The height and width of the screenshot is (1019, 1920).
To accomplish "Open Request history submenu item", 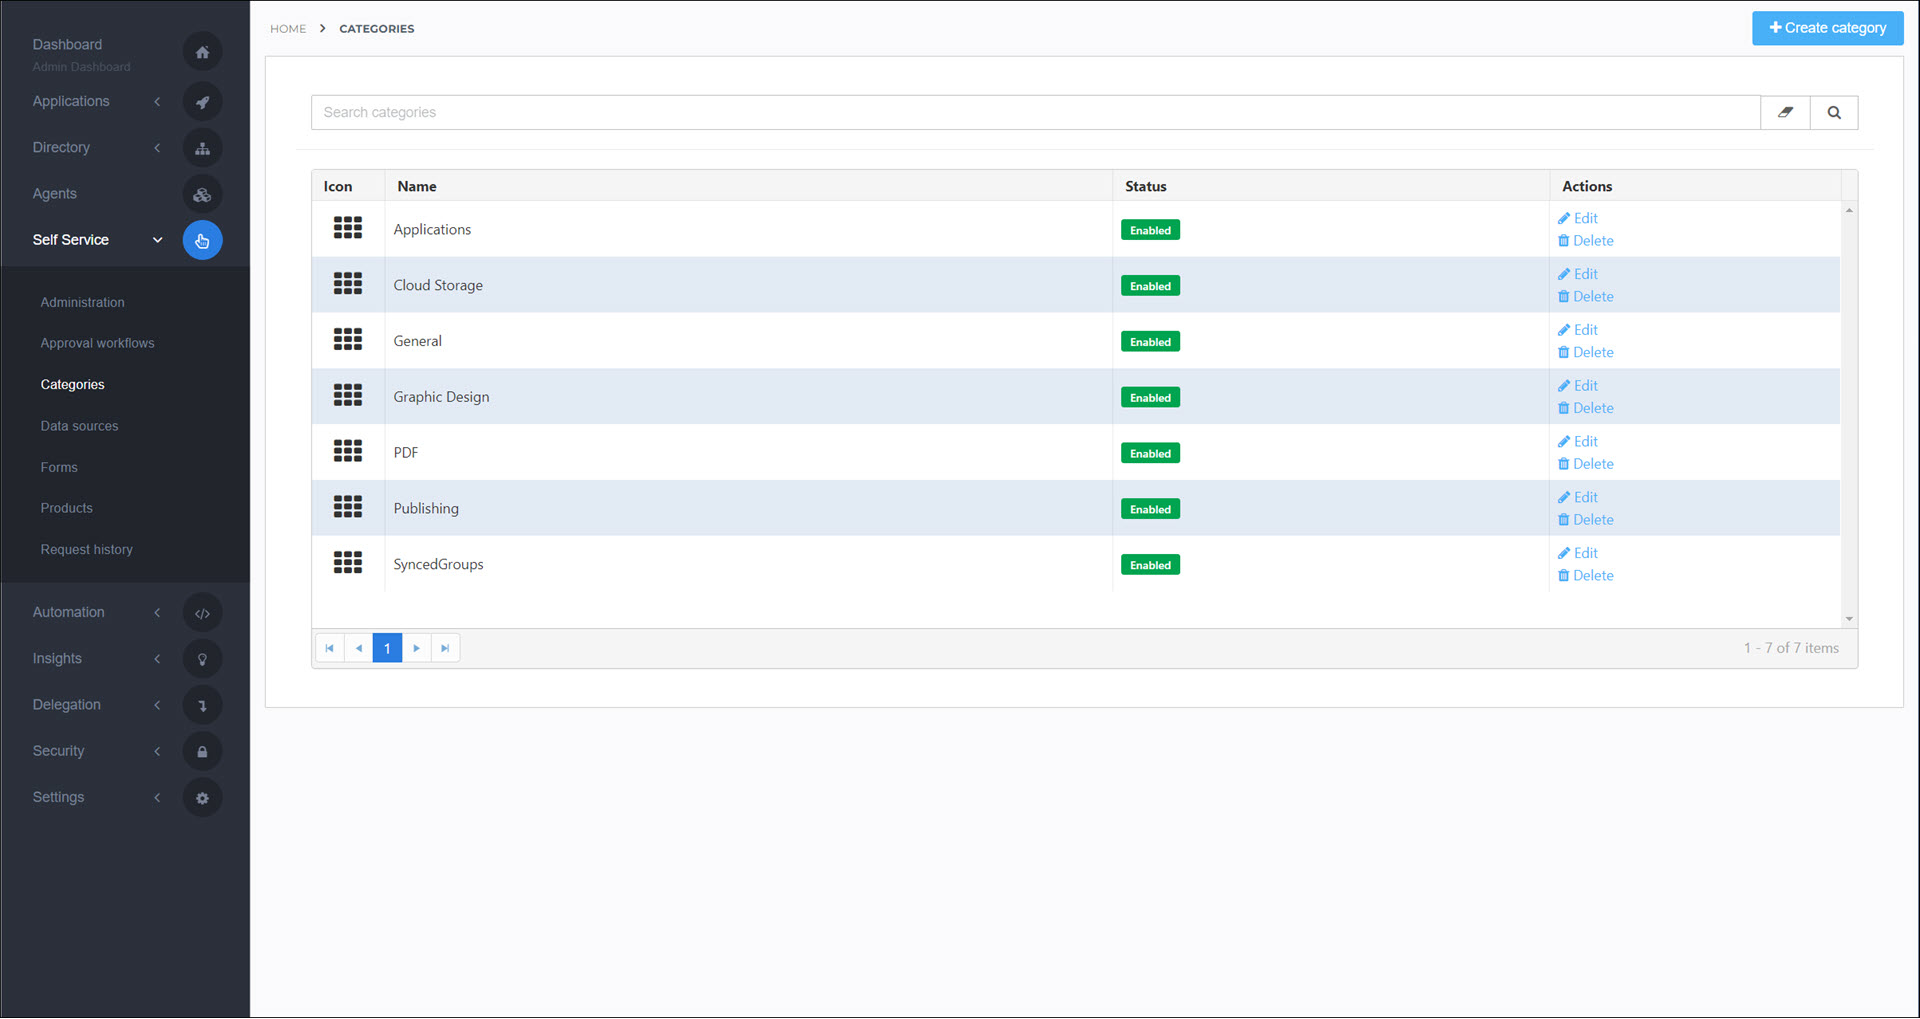I will click(86, 550).
